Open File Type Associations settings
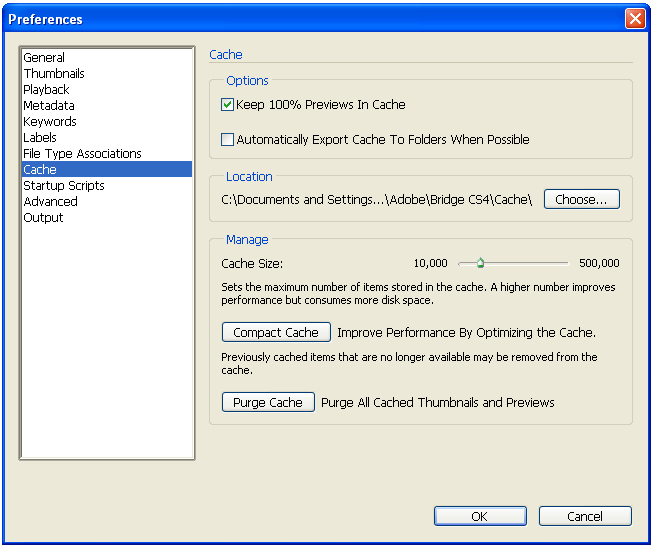Image resolution: width=652 pixels, height=545 pixels. point(82,154)
